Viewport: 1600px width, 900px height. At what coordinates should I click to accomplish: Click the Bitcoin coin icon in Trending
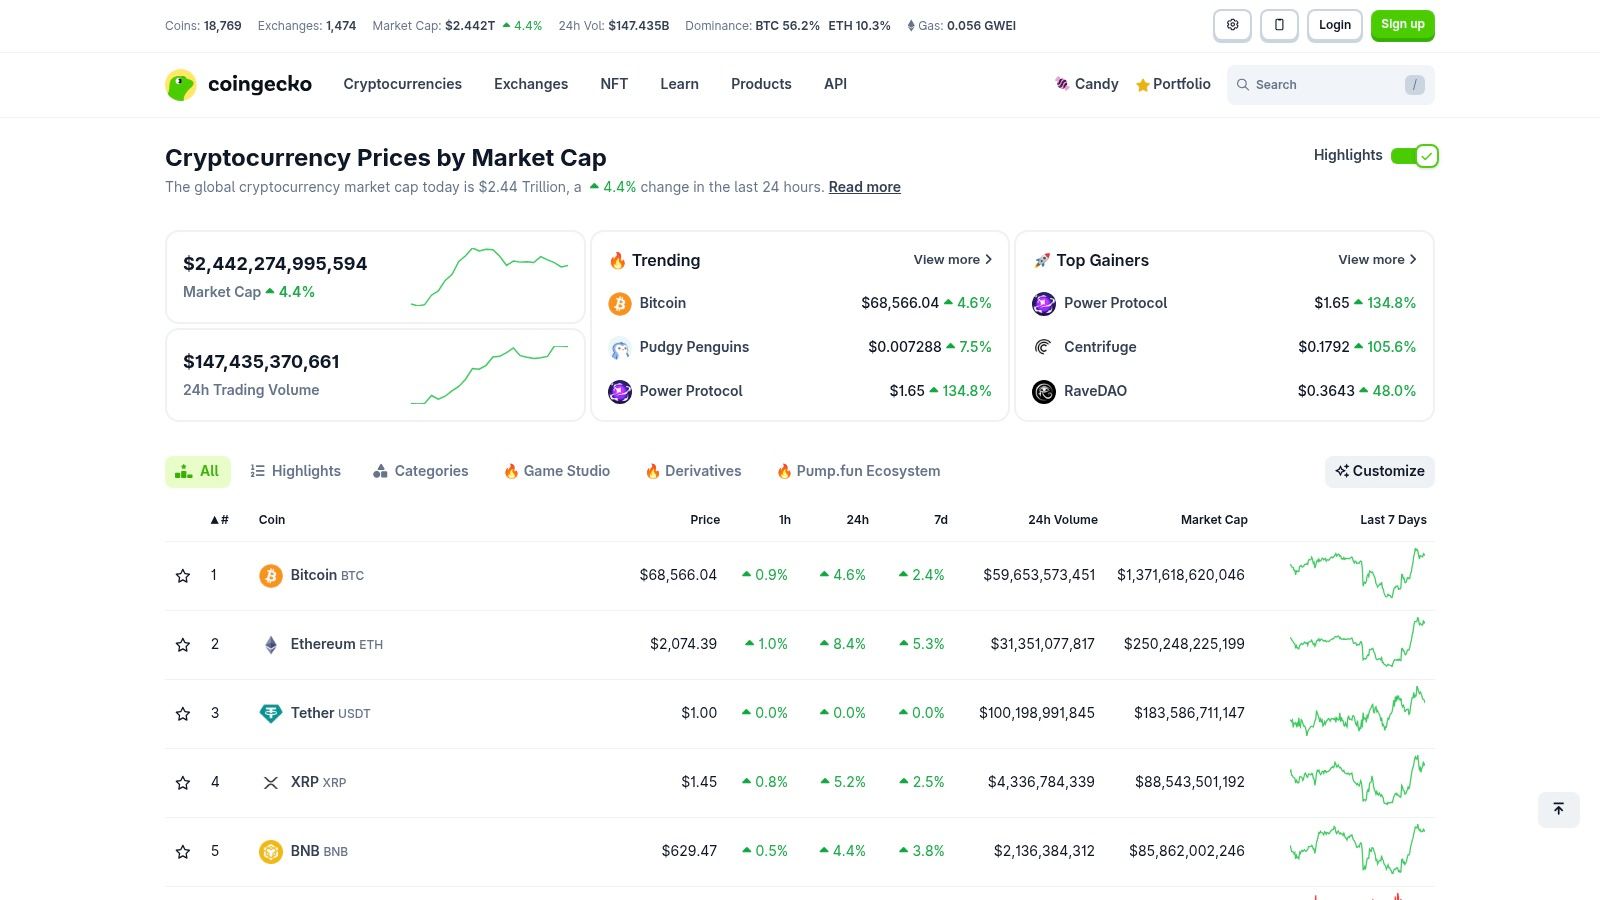(619, 303)
